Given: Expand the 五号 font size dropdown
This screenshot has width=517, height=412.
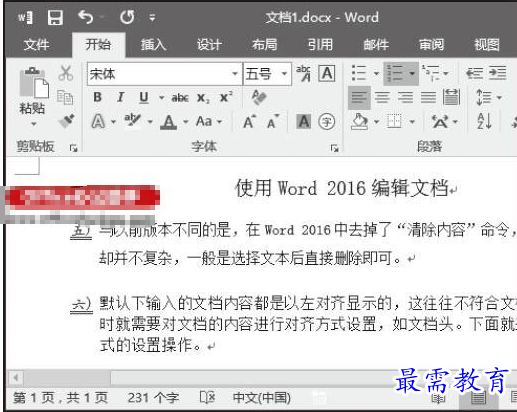Looking at the screenshot, I should [284, 74].
